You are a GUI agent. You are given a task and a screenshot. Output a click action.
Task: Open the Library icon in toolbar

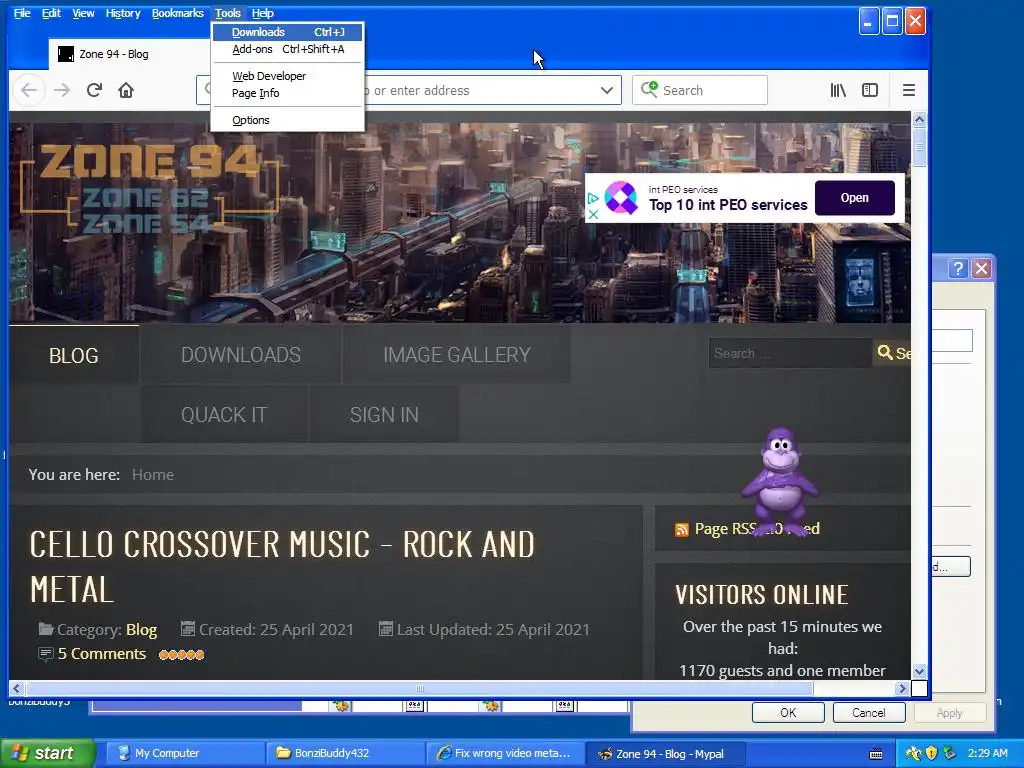point(838,90)
